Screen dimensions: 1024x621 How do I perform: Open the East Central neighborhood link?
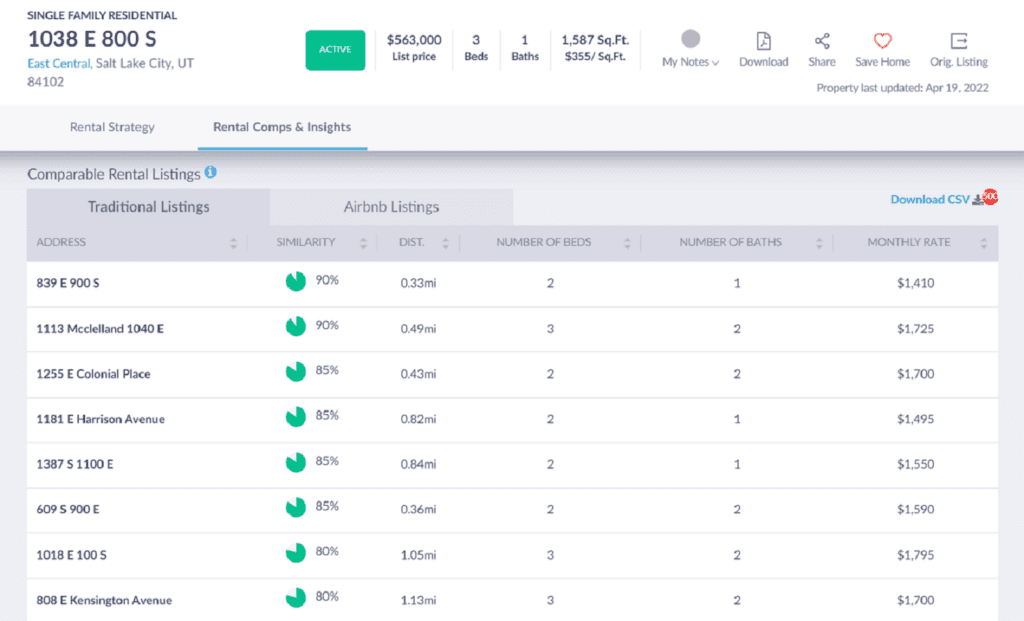(59, 63)
